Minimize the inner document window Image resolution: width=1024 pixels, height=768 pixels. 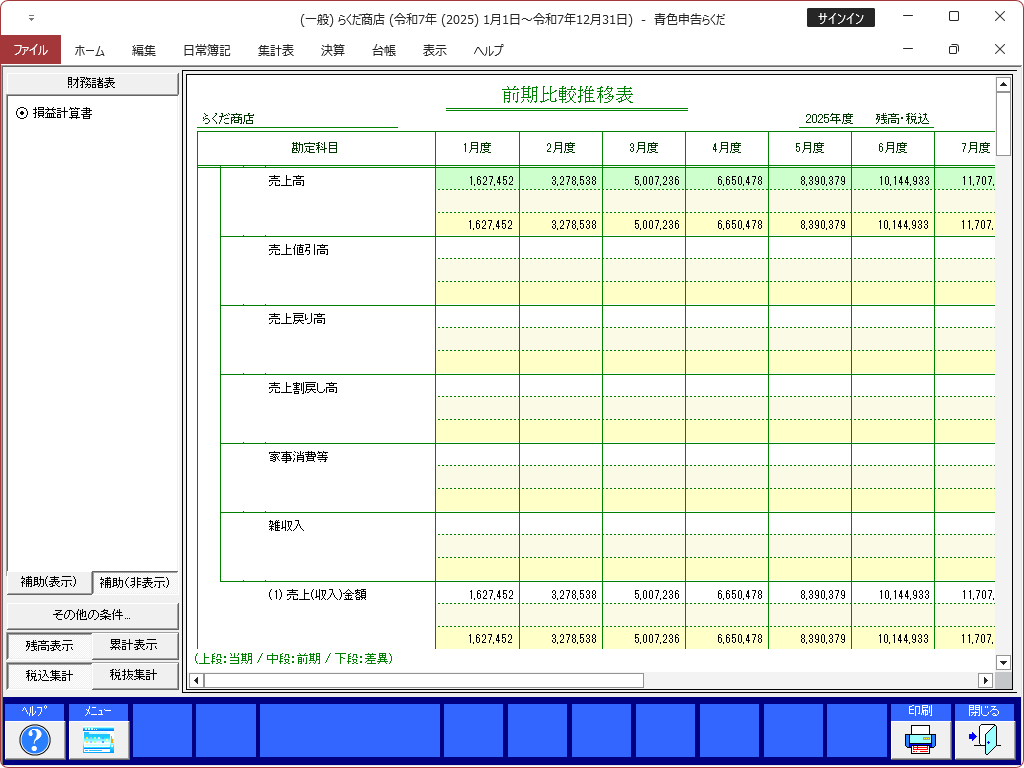[907, 50]
